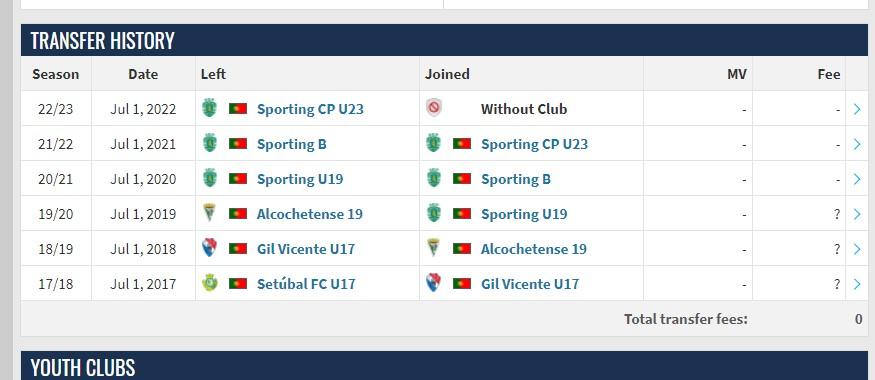Click Gil Vicente crest in the 18/19 Left column
875x380 pixels.
pyautogui.click(x=209, y=248)
